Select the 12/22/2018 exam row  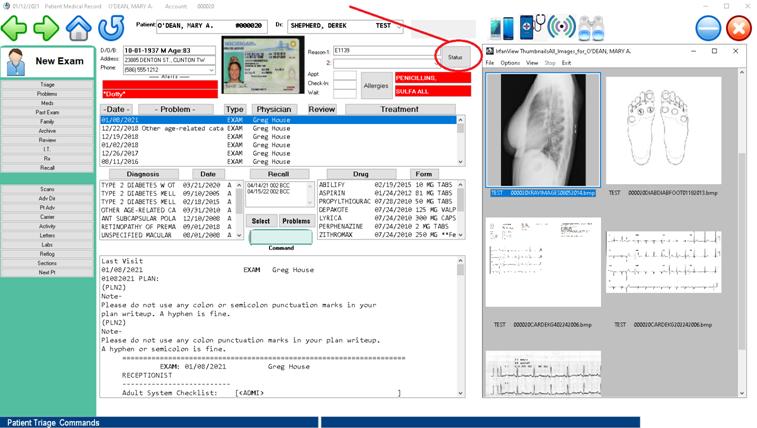(278, 129)
